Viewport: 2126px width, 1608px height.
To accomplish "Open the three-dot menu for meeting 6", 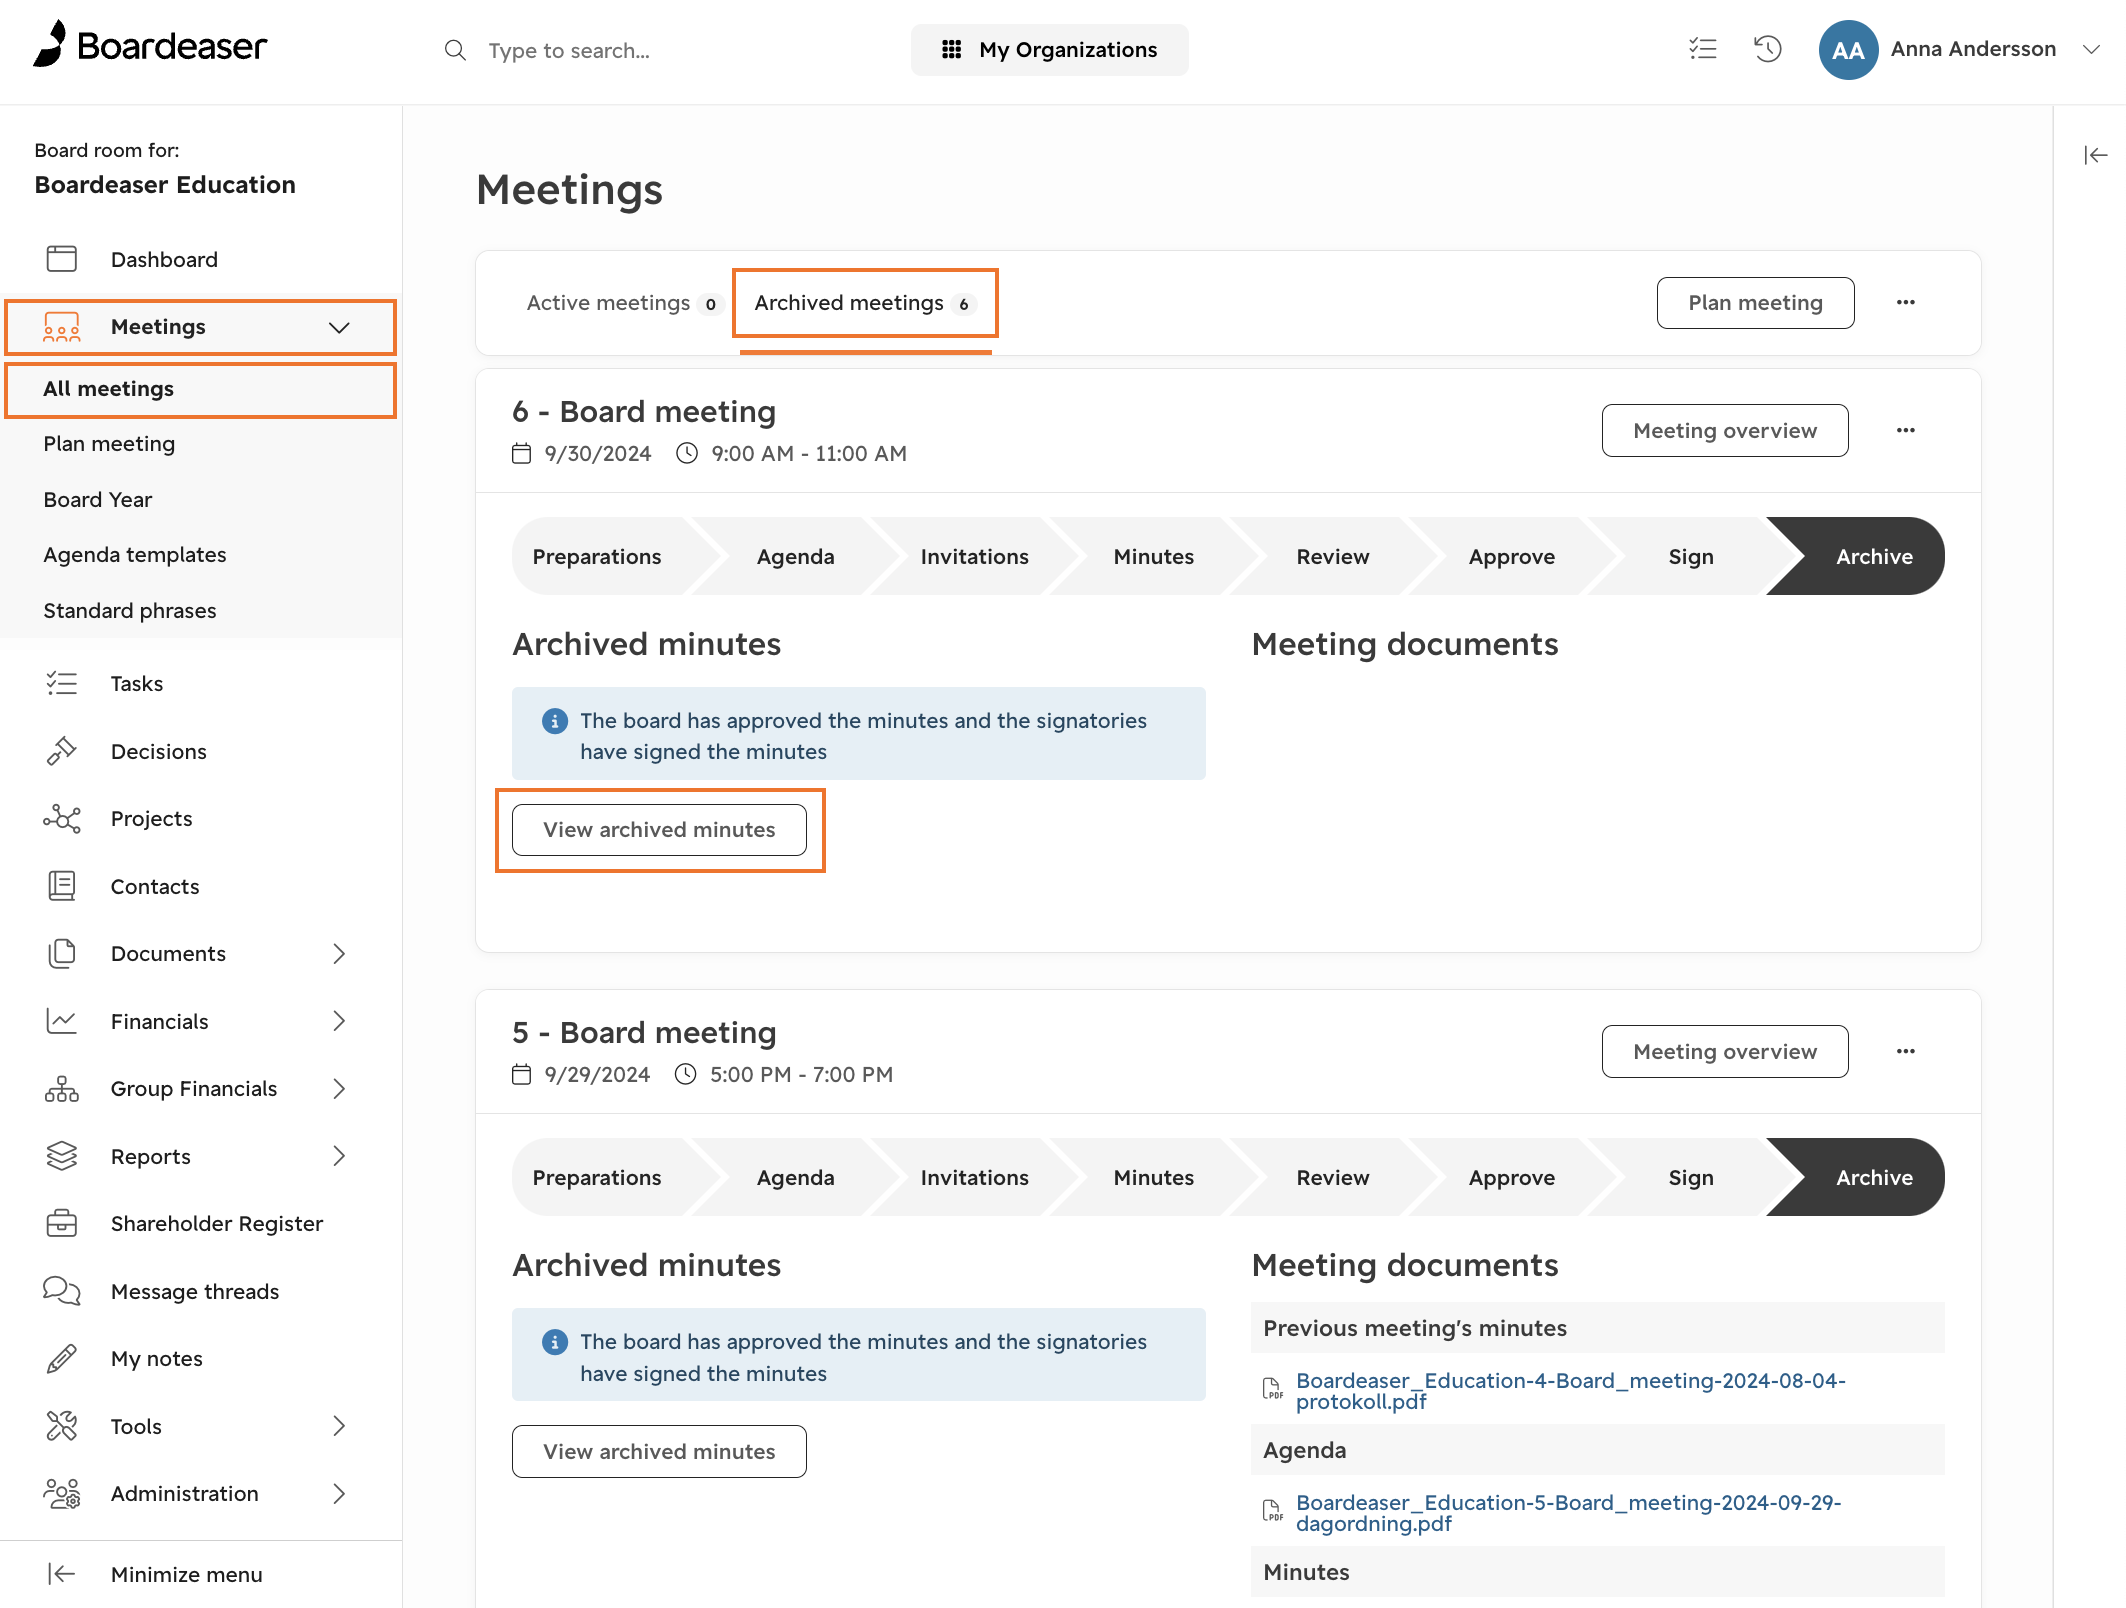I will pyautogui.click(x=1906, y=430).
